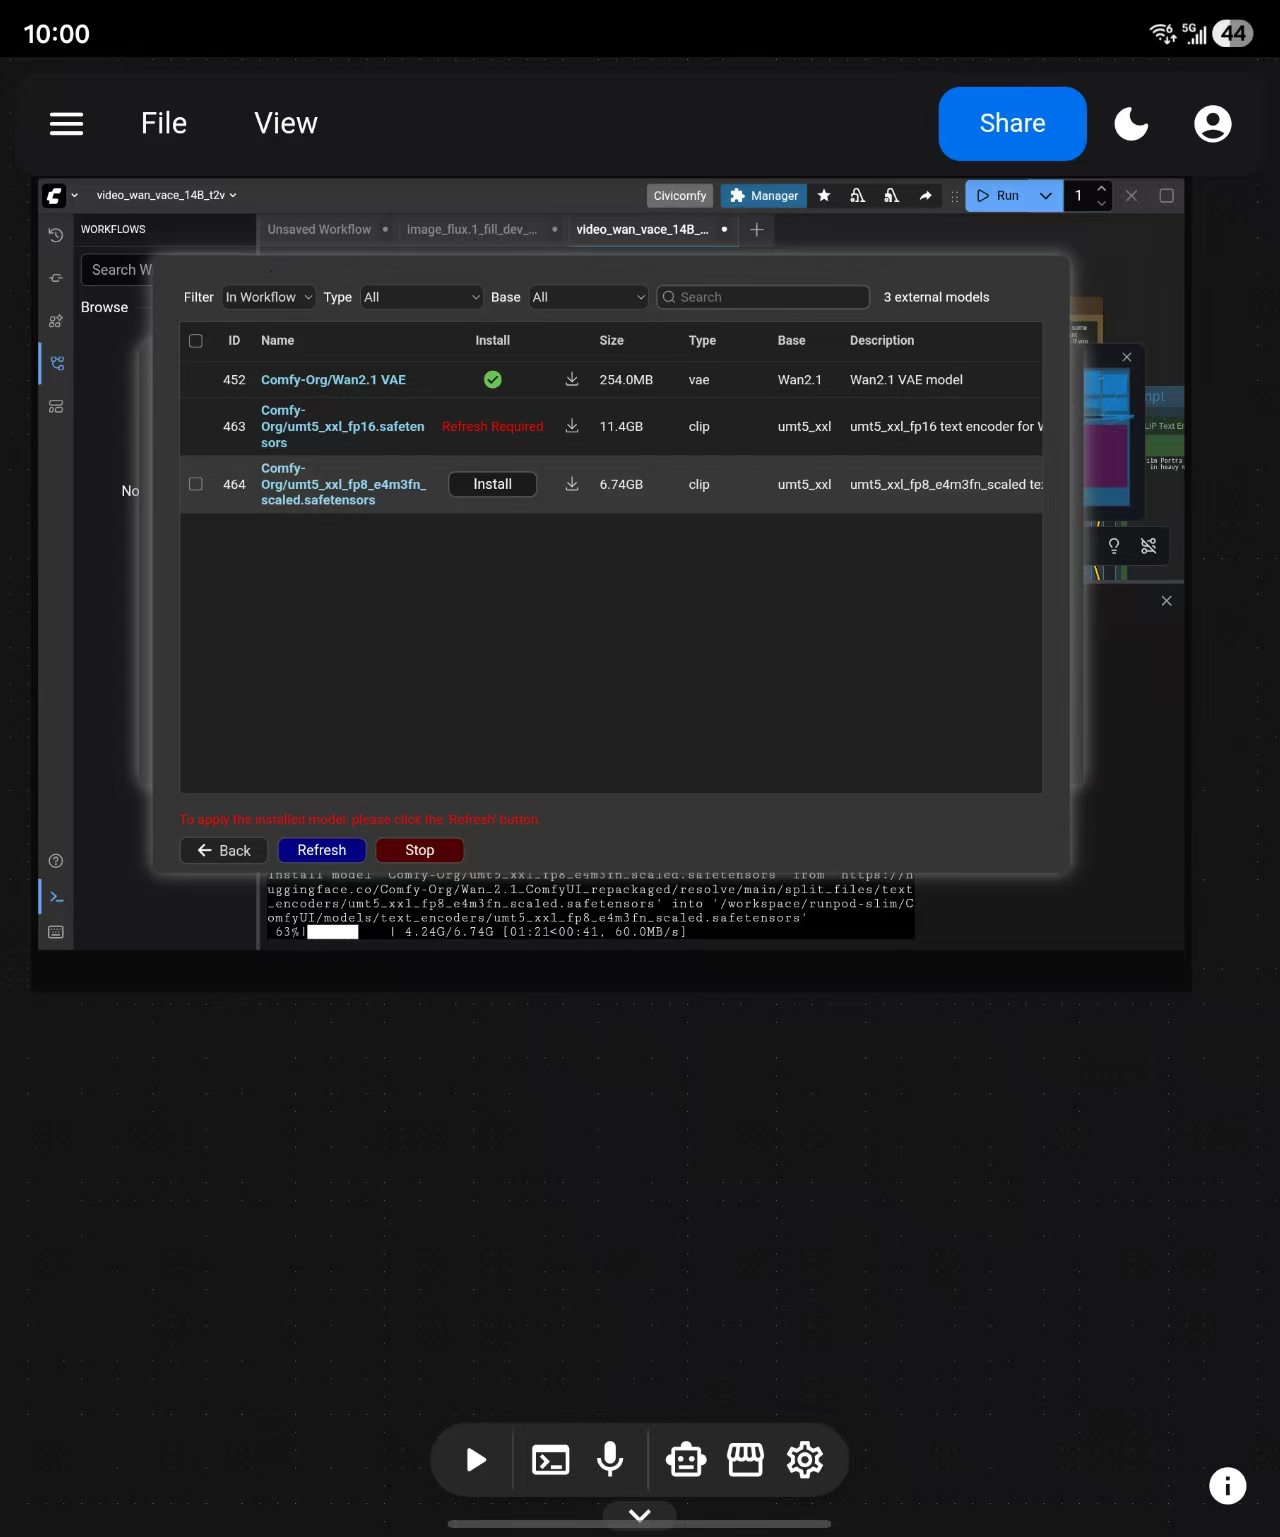1280x1537 pixels.
Task: Click the red Stop button
Action: click(x=420, y=850)
